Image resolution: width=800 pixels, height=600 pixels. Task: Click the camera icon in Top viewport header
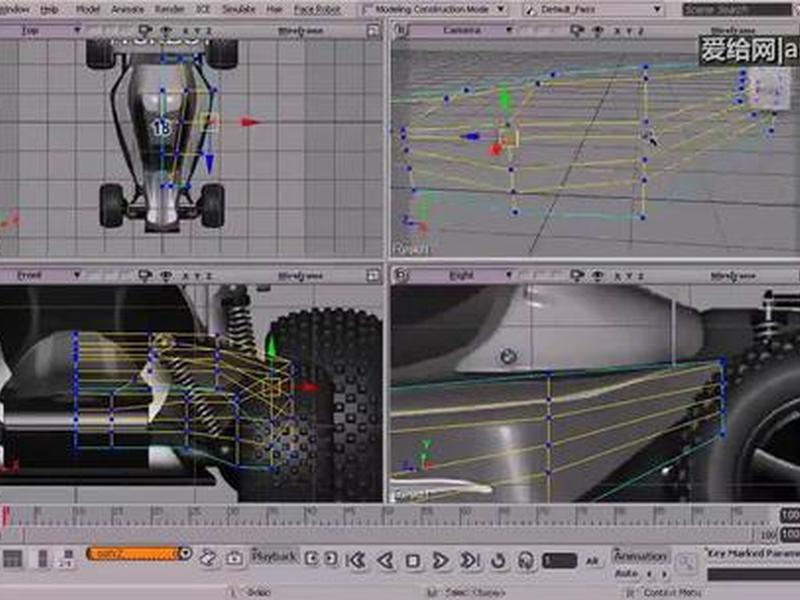(x=145, y=31)
